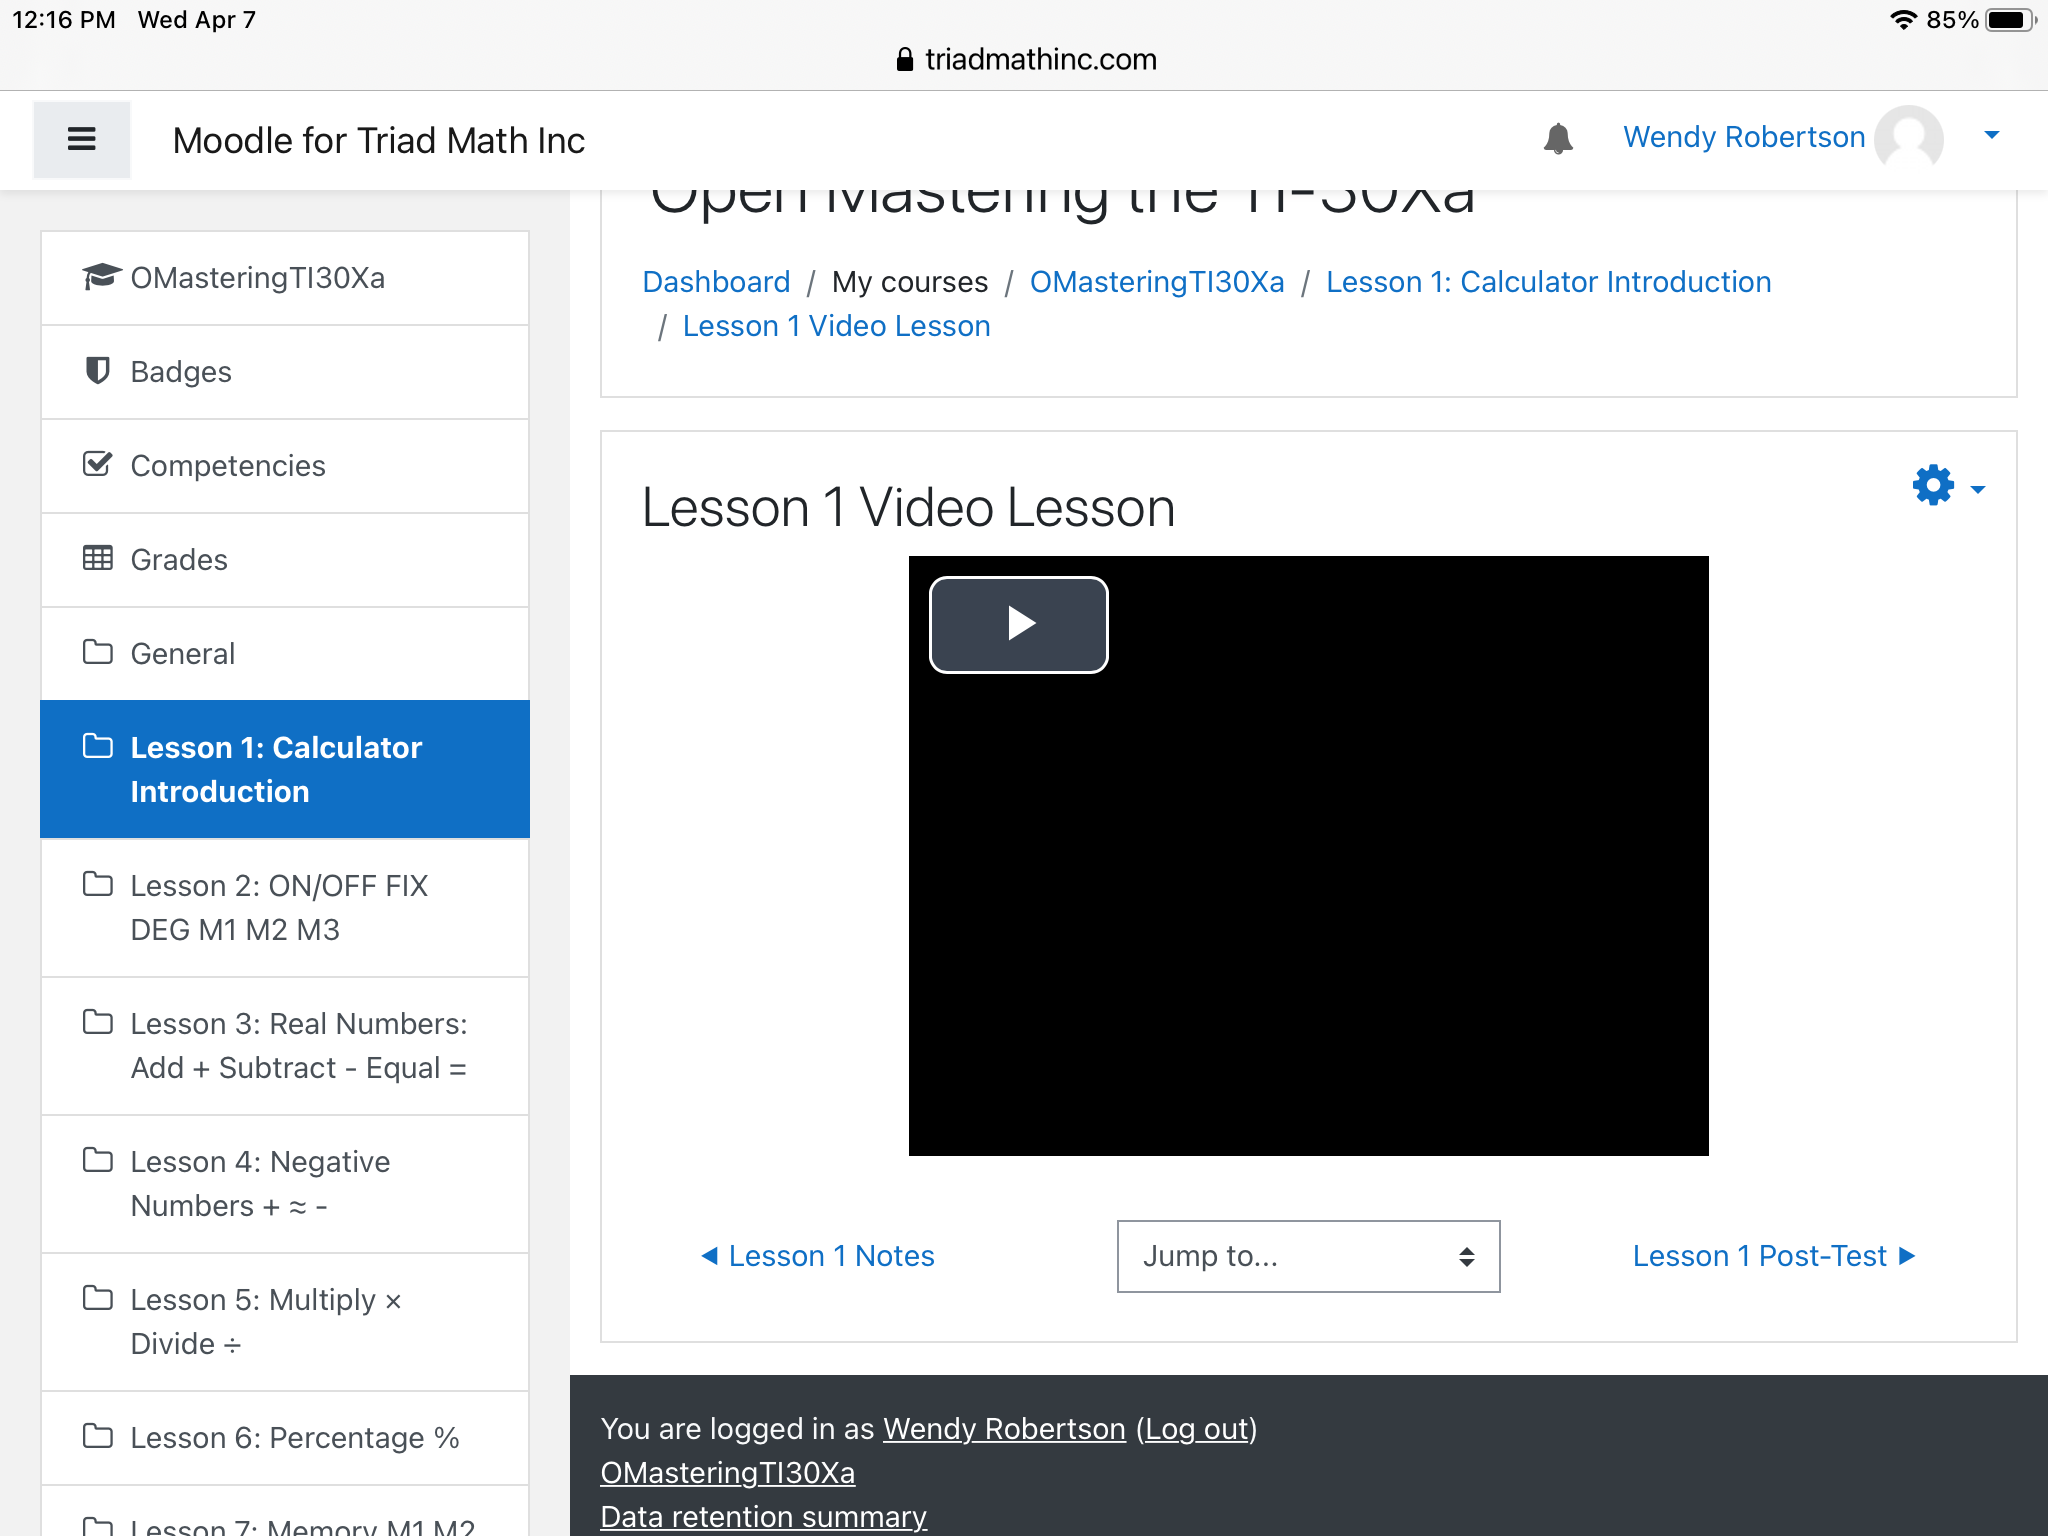The image size is (2048, 1536).
Task: Click the black video player area
Action: 1308,856
